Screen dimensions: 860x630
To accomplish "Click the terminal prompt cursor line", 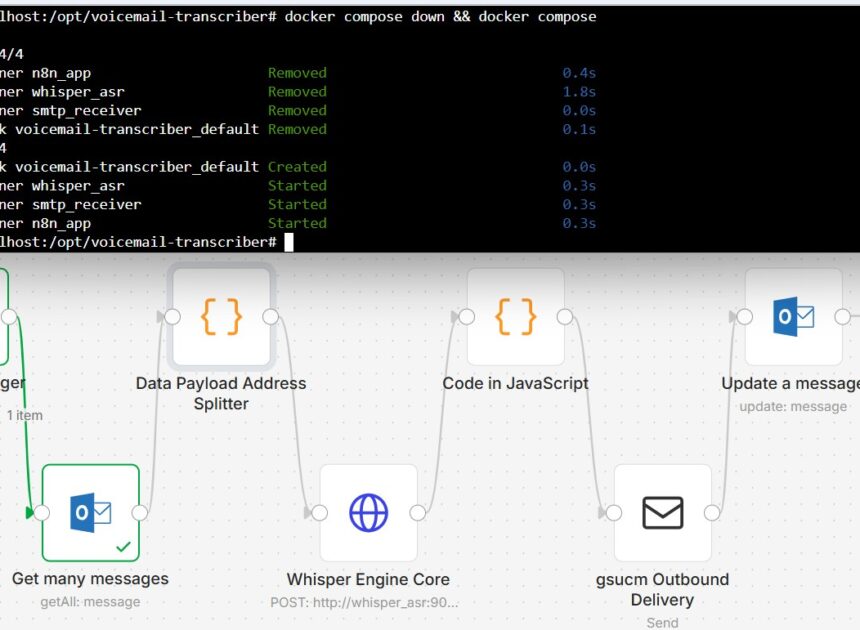I will [x=147, y=242].
